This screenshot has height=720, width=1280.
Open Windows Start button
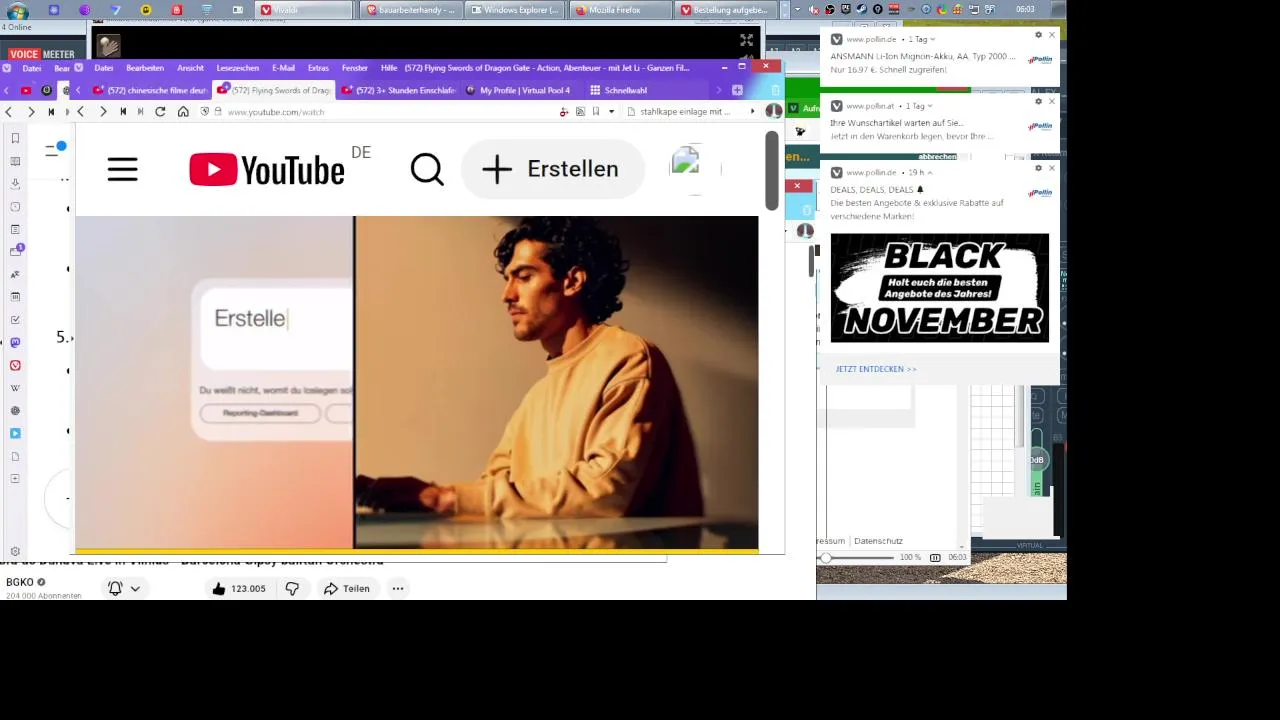pyautogui.click(x=17, y=11)
